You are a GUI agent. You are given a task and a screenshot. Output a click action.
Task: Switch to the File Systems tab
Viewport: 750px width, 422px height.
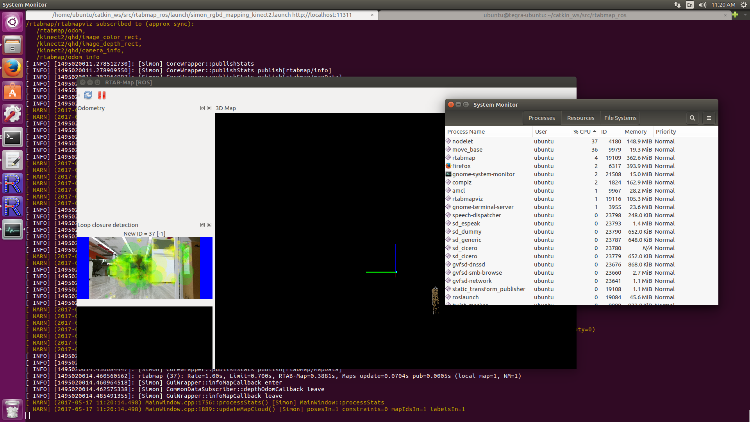pos(621,118)
